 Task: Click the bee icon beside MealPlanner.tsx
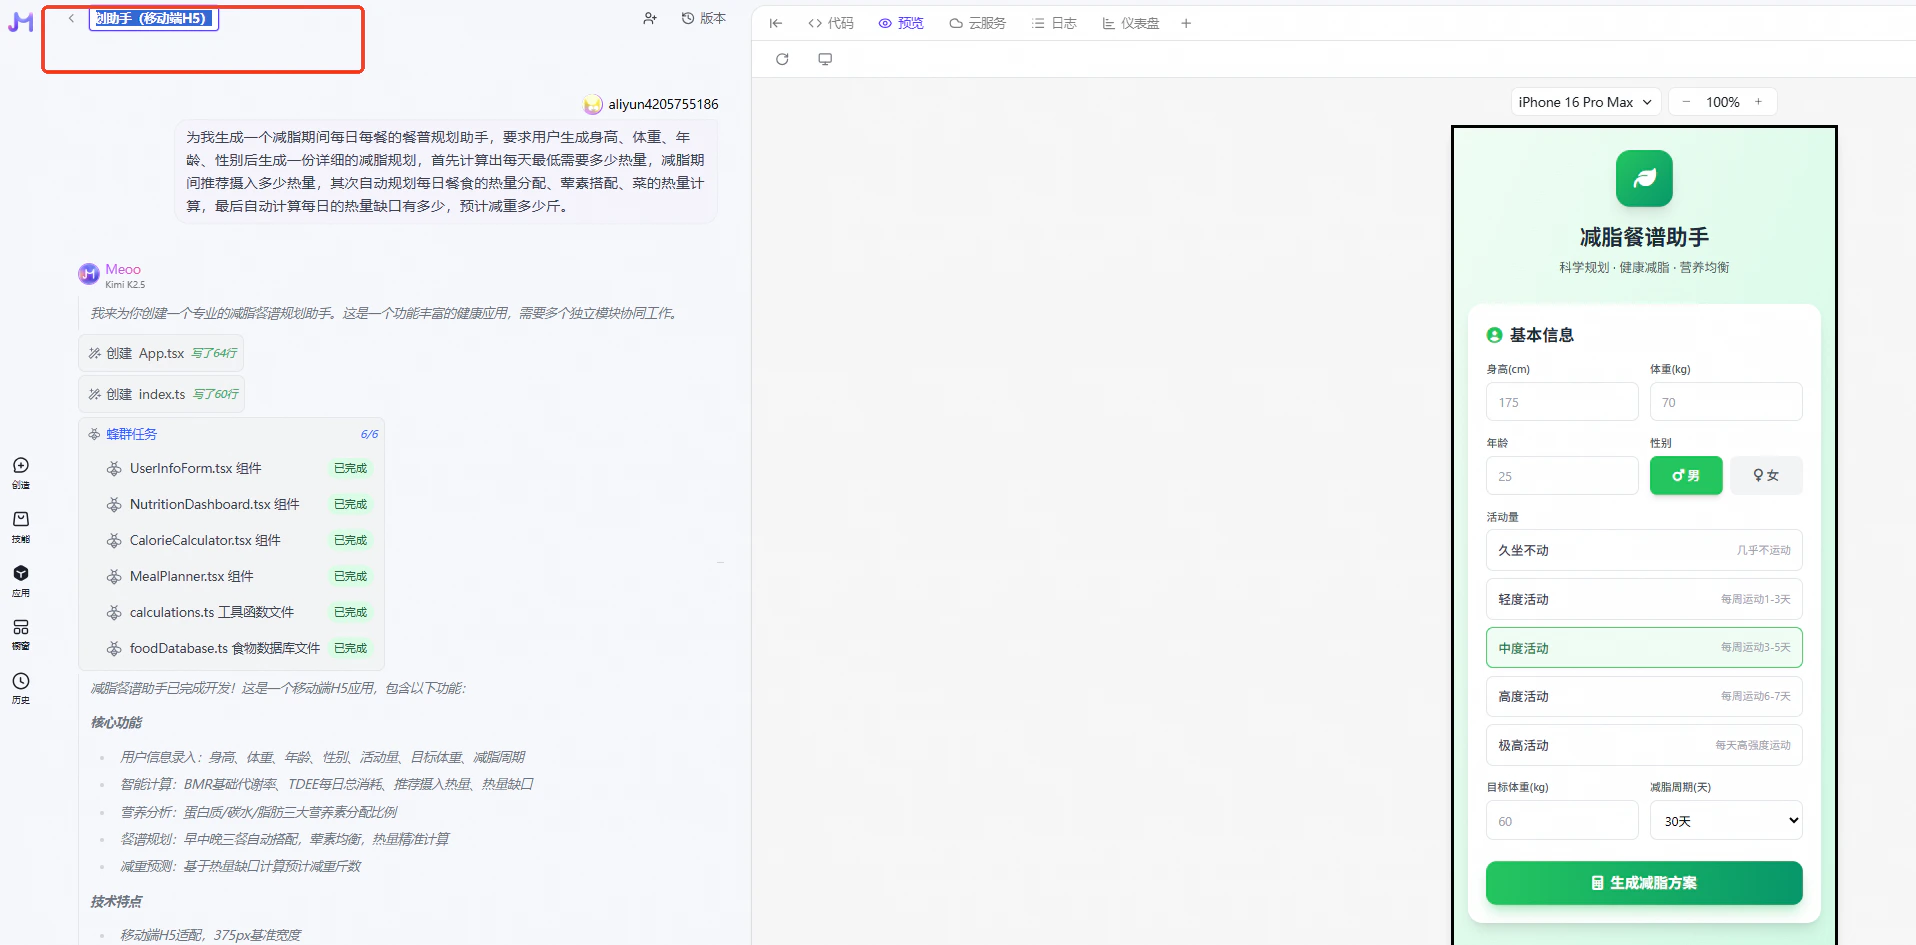114,576
